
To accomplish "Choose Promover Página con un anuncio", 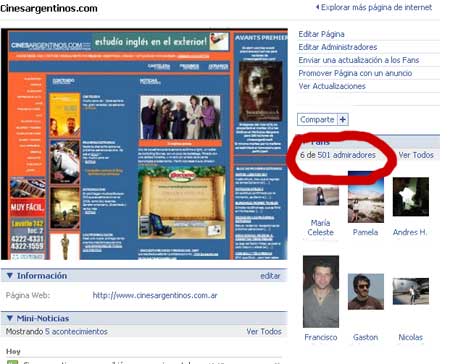I will tap(355, 73).
